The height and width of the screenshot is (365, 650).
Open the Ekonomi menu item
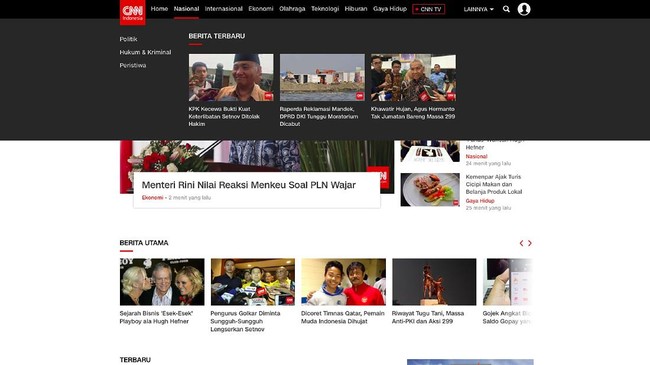tap(261, 9)
